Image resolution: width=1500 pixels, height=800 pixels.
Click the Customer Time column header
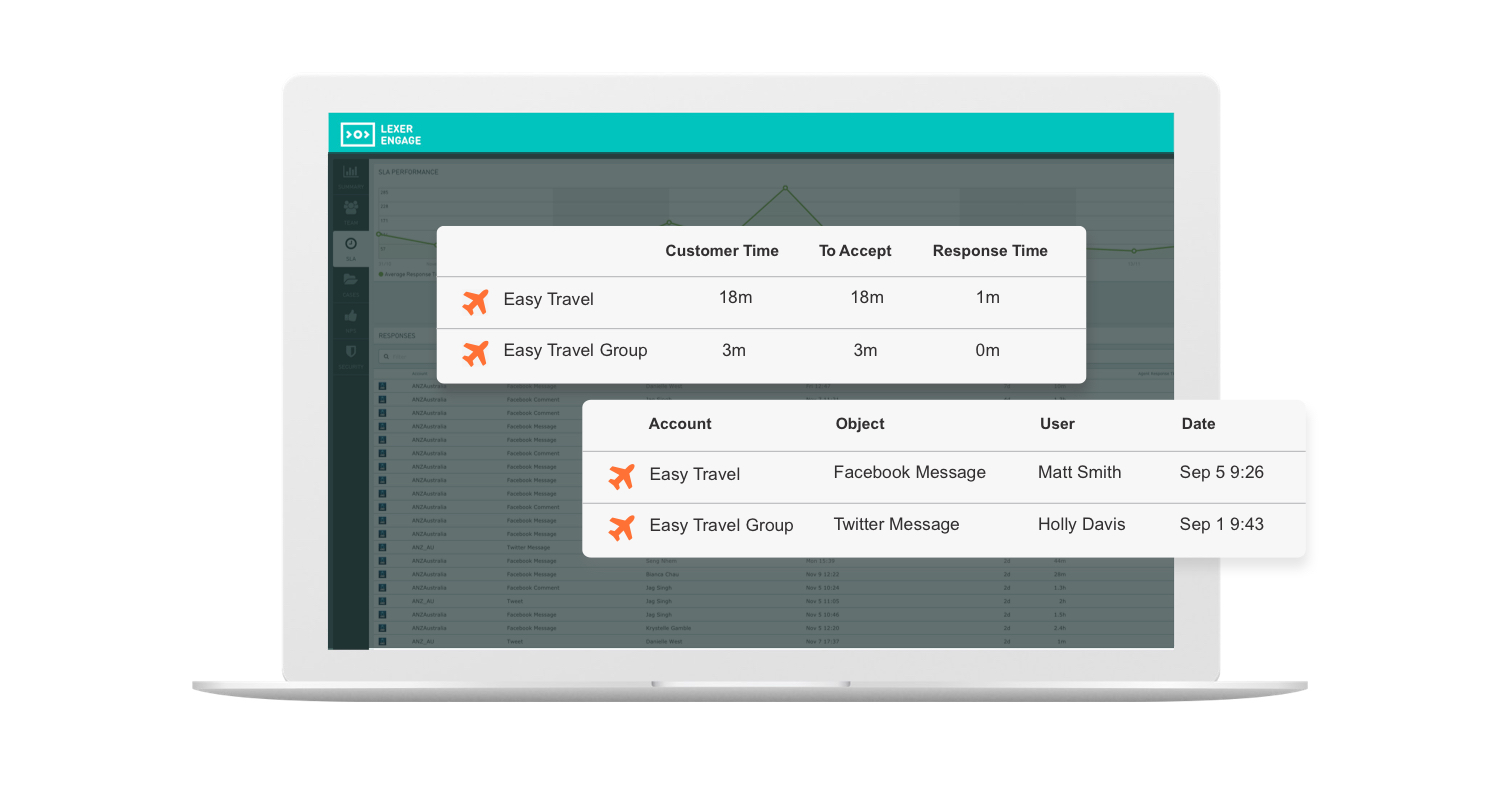click(722, 251)
